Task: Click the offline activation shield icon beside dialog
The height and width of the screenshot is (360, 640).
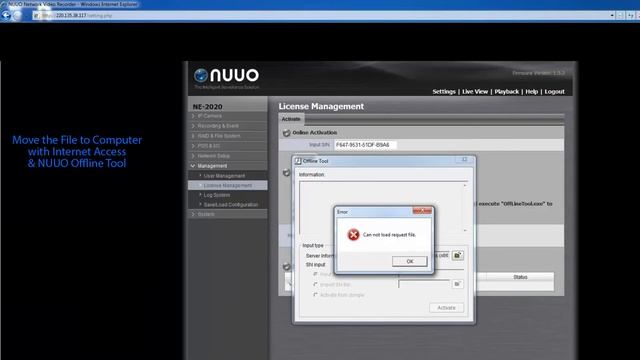Action: (287, 173)
